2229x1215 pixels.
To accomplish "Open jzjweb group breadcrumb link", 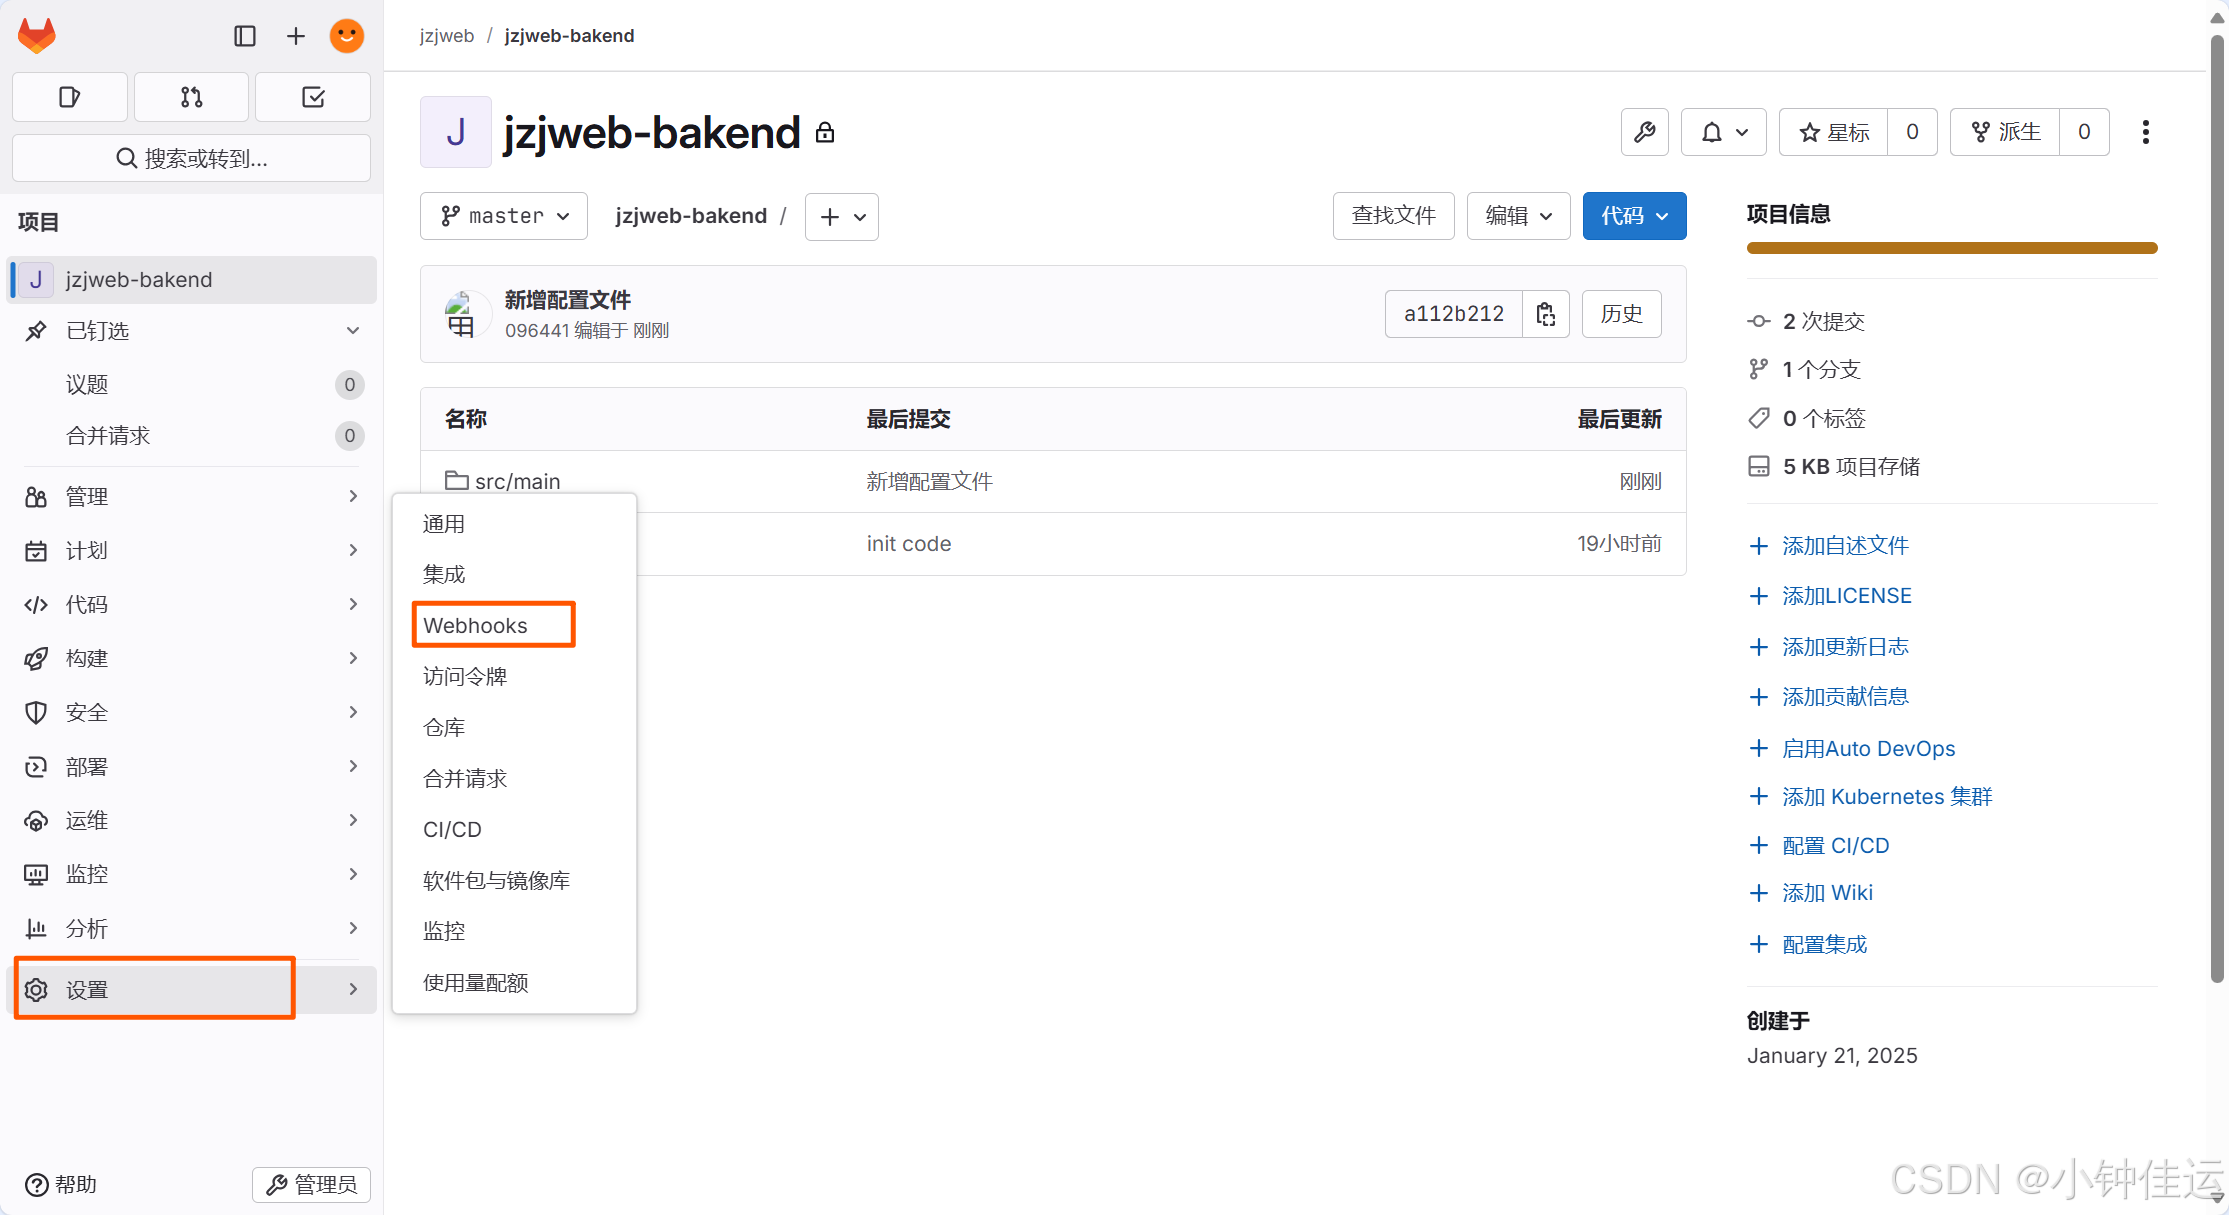I will click(x=447, y=36).
